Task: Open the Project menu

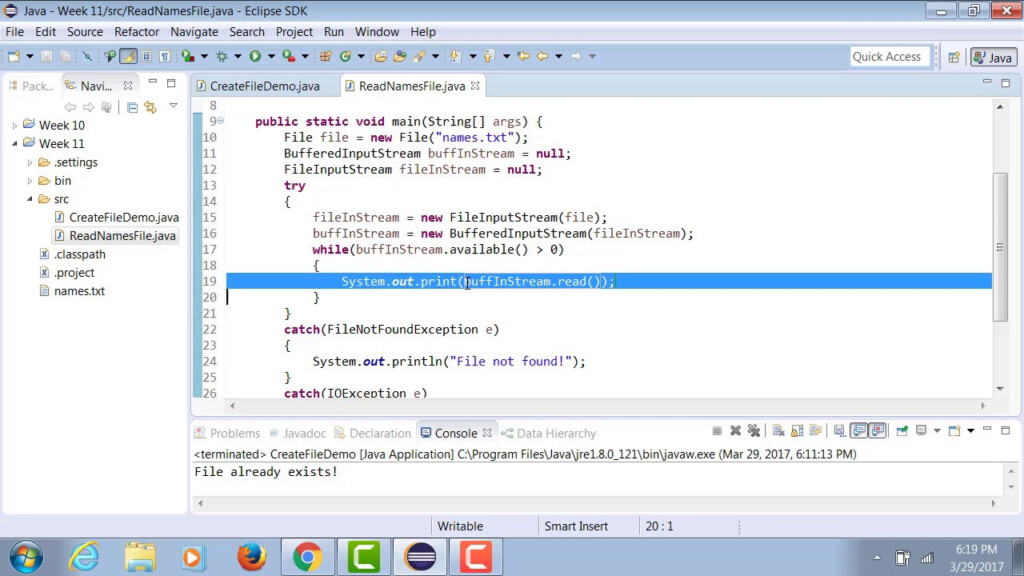Action: [x=294, y=32]
